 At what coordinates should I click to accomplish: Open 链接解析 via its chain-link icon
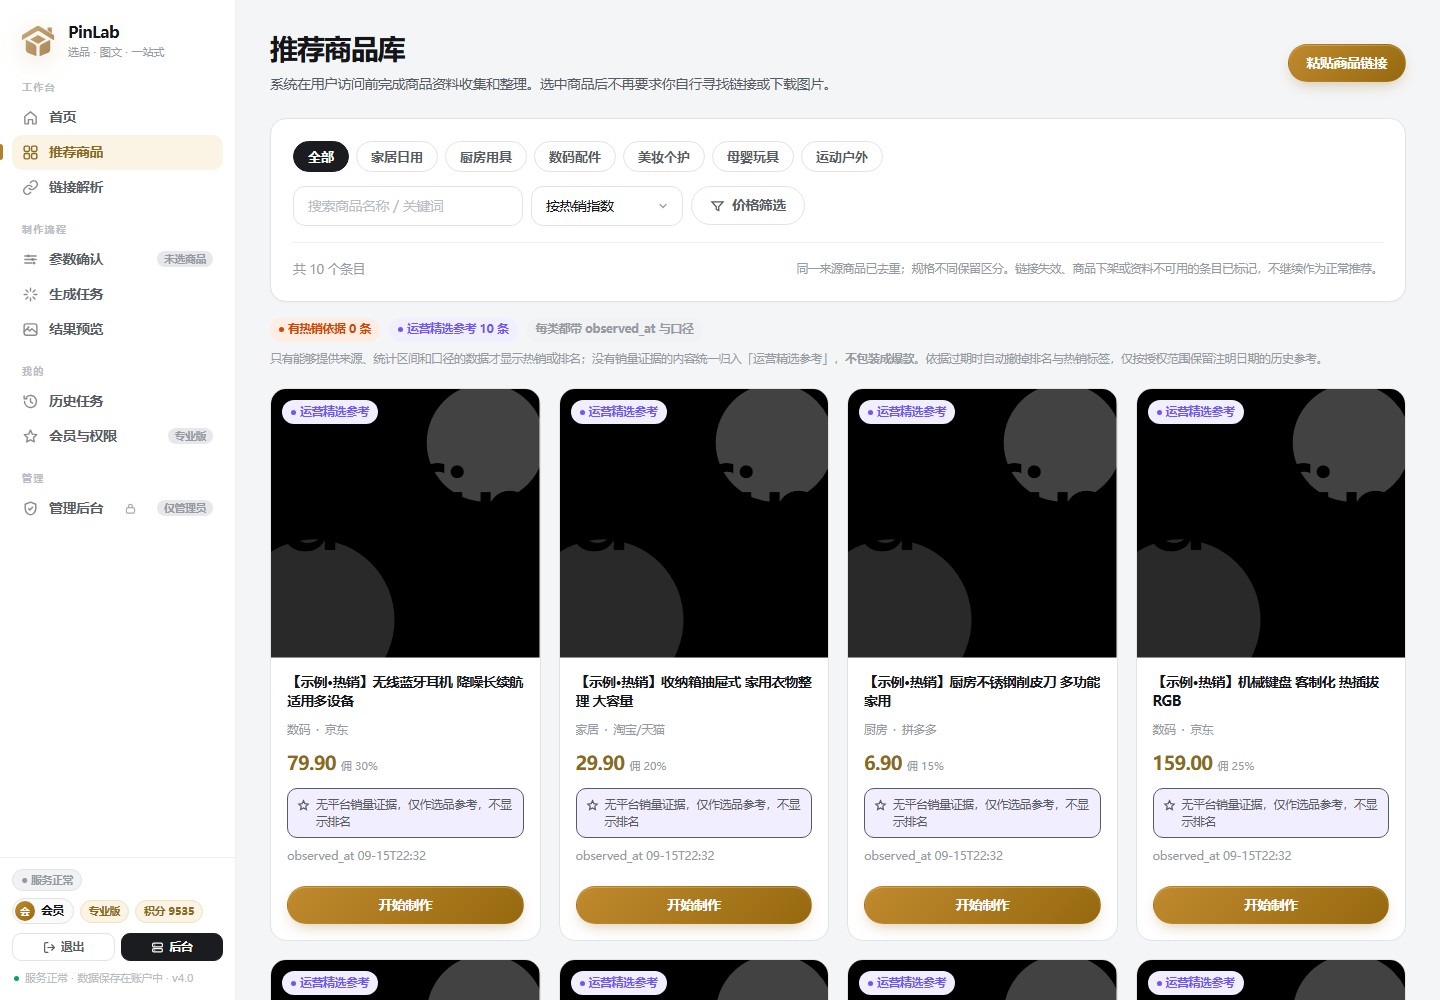pos(30,187)
